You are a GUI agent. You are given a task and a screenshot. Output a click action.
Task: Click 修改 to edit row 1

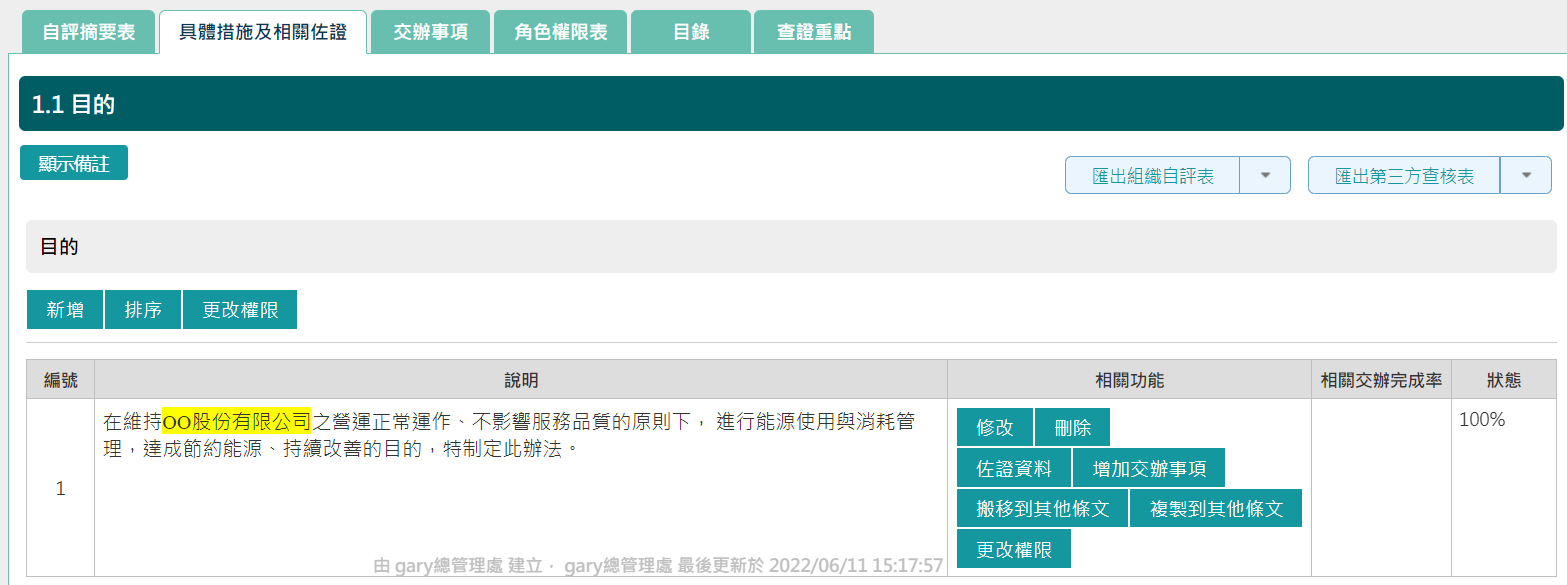[x=995, y=428]
